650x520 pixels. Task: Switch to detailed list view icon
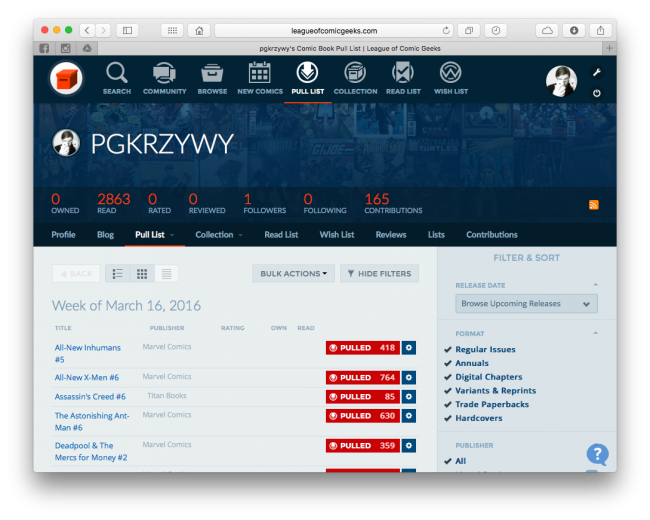[118, 274]
